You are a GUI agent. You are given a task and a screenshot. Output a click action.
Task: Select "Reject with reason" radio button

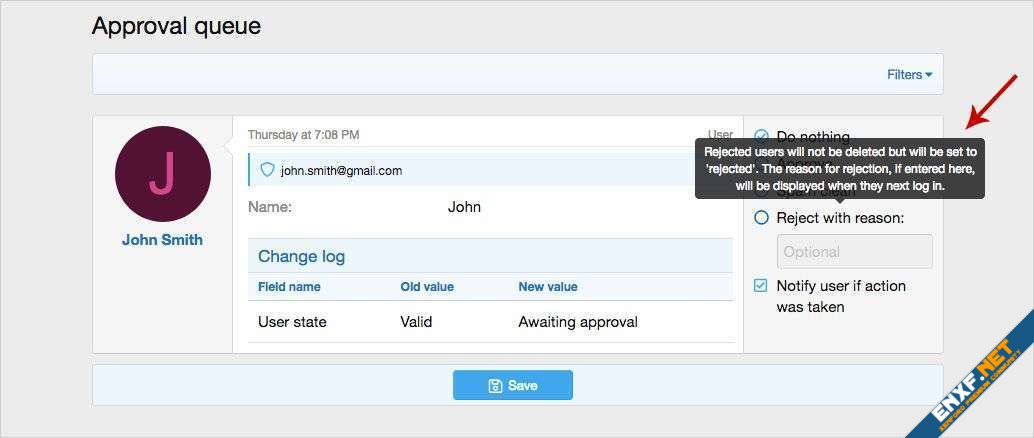coord(761,217)
